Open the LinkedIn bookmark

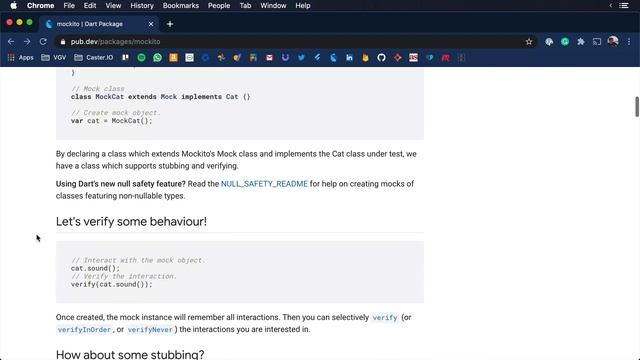coord(349,58)
